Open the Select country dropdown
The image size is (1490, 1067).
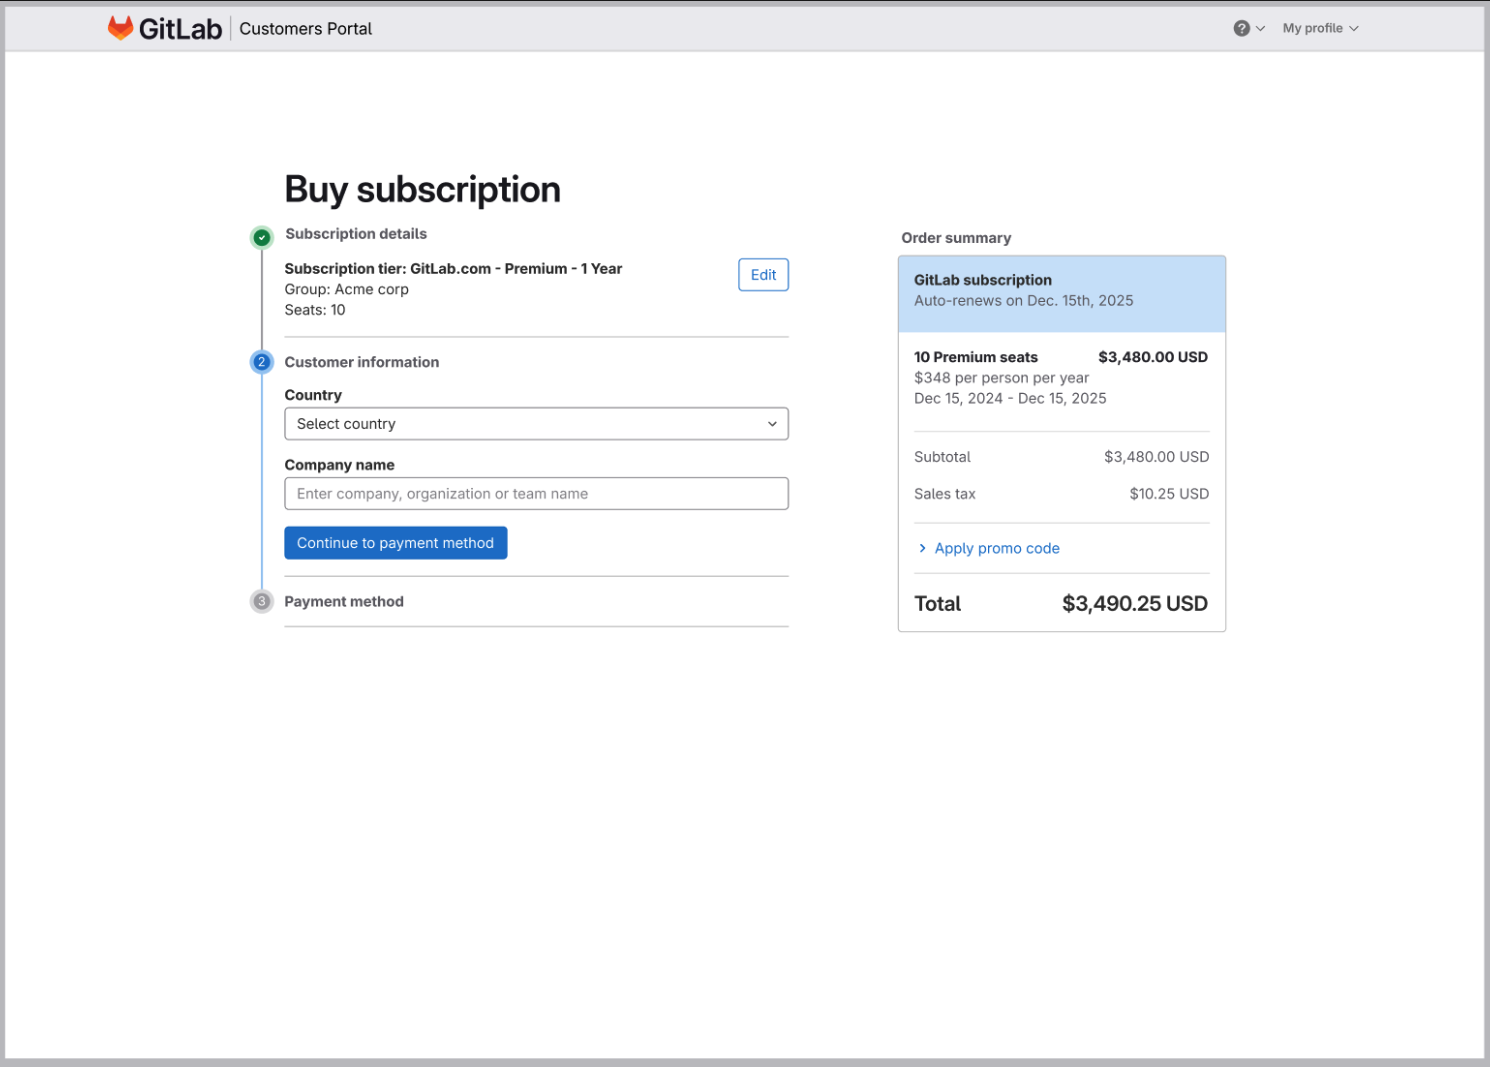pos(536,424)
